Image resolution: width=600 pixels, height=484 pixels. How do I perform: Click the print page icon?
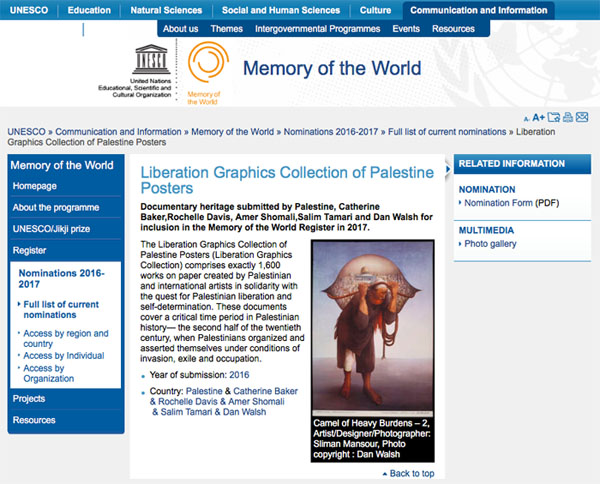coord(568,117)
